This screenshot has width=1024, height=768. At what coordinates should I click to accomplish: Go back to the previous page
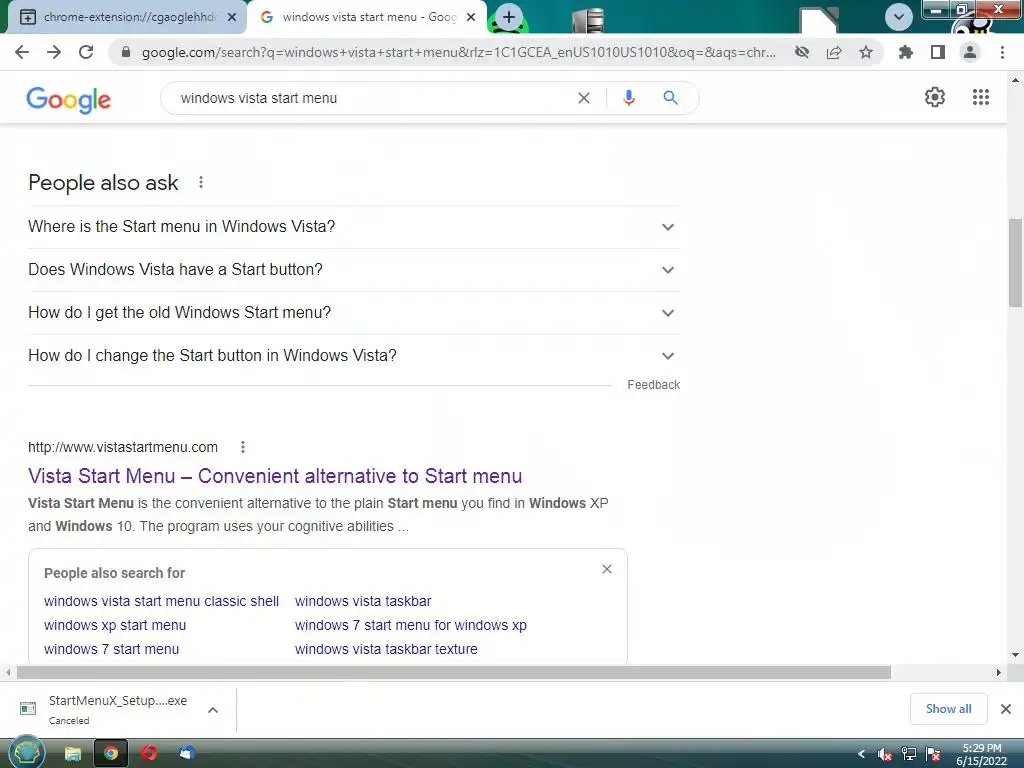[x=22, y=52]
